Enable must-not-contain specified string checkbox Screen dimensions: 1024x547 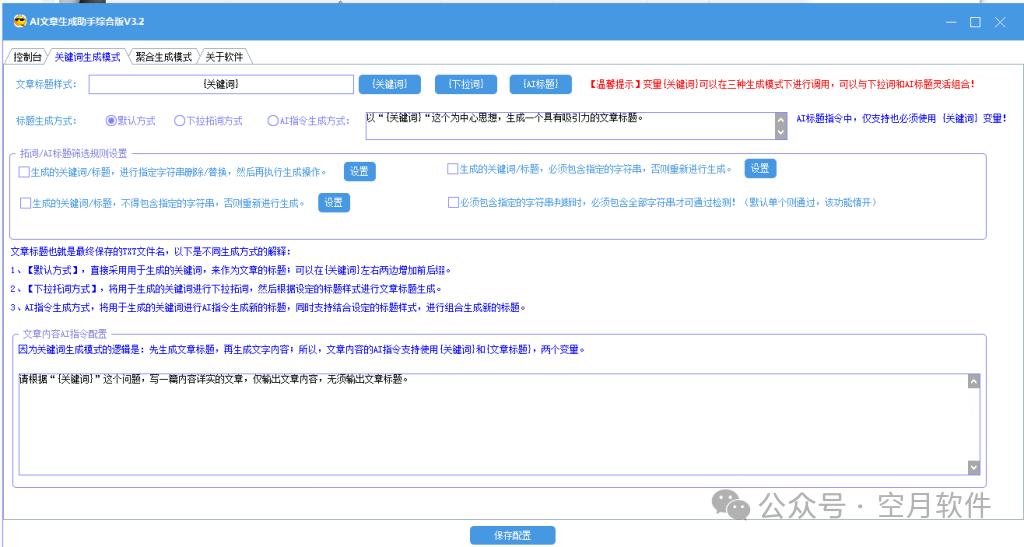[25, 203]
